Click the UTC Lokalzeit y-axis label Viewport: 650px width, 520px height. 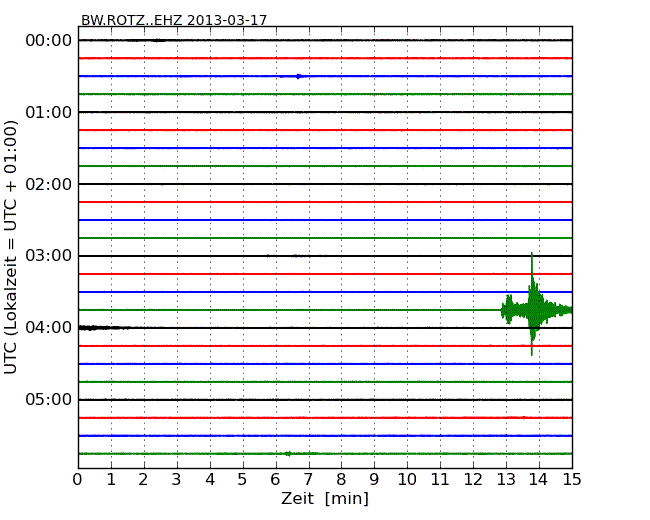[x=11, y=247]
